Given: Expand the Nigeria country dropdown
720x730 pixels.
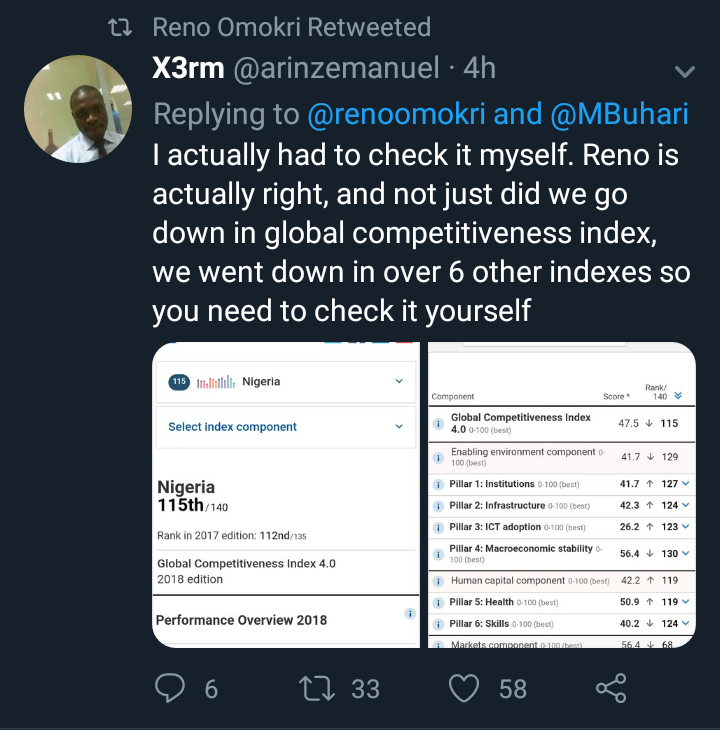Looking at the screenshot, I should point(399,381).
